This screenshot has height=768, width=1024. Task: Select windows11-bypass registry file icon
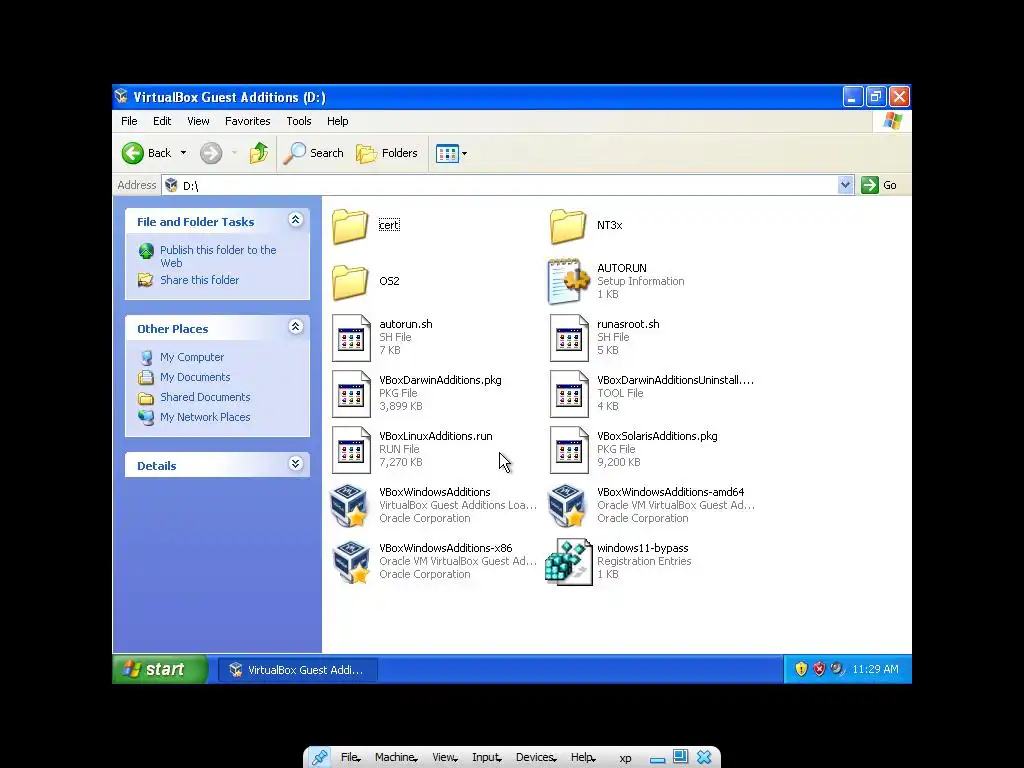click(x=568, y=562)
